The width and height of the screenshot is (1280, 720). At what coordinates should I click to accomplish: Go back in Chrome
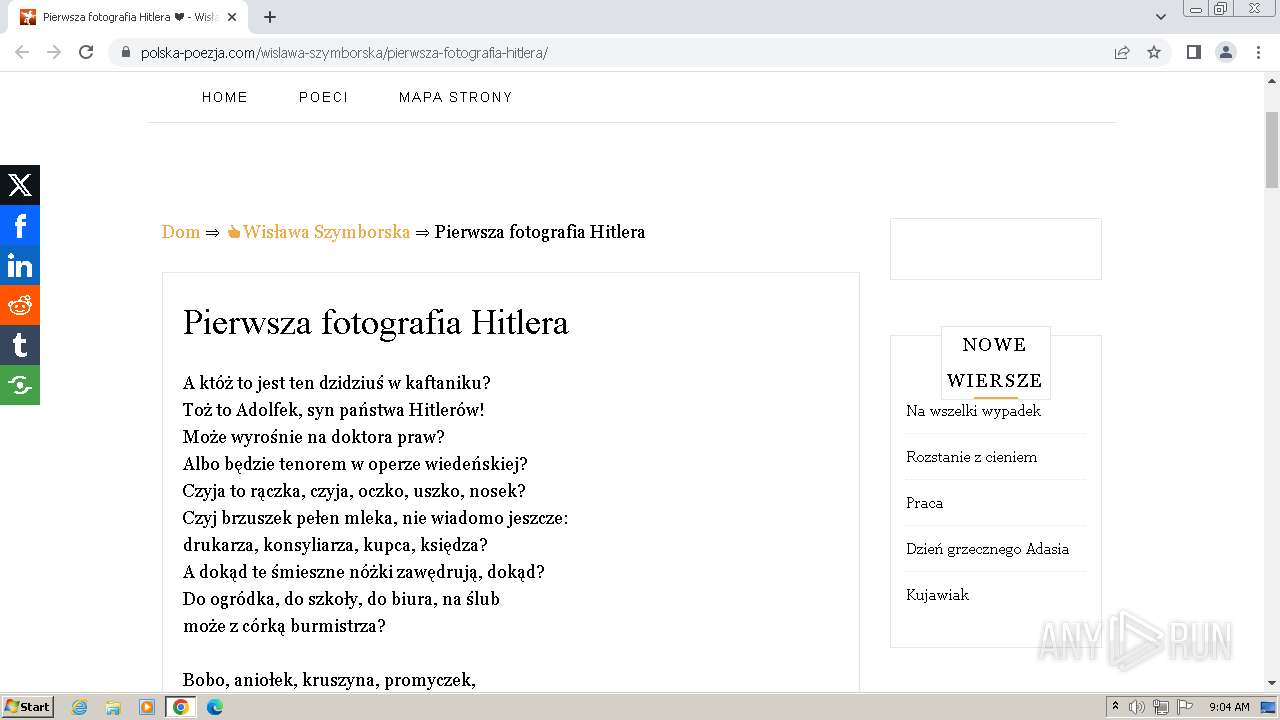point(22,52)
